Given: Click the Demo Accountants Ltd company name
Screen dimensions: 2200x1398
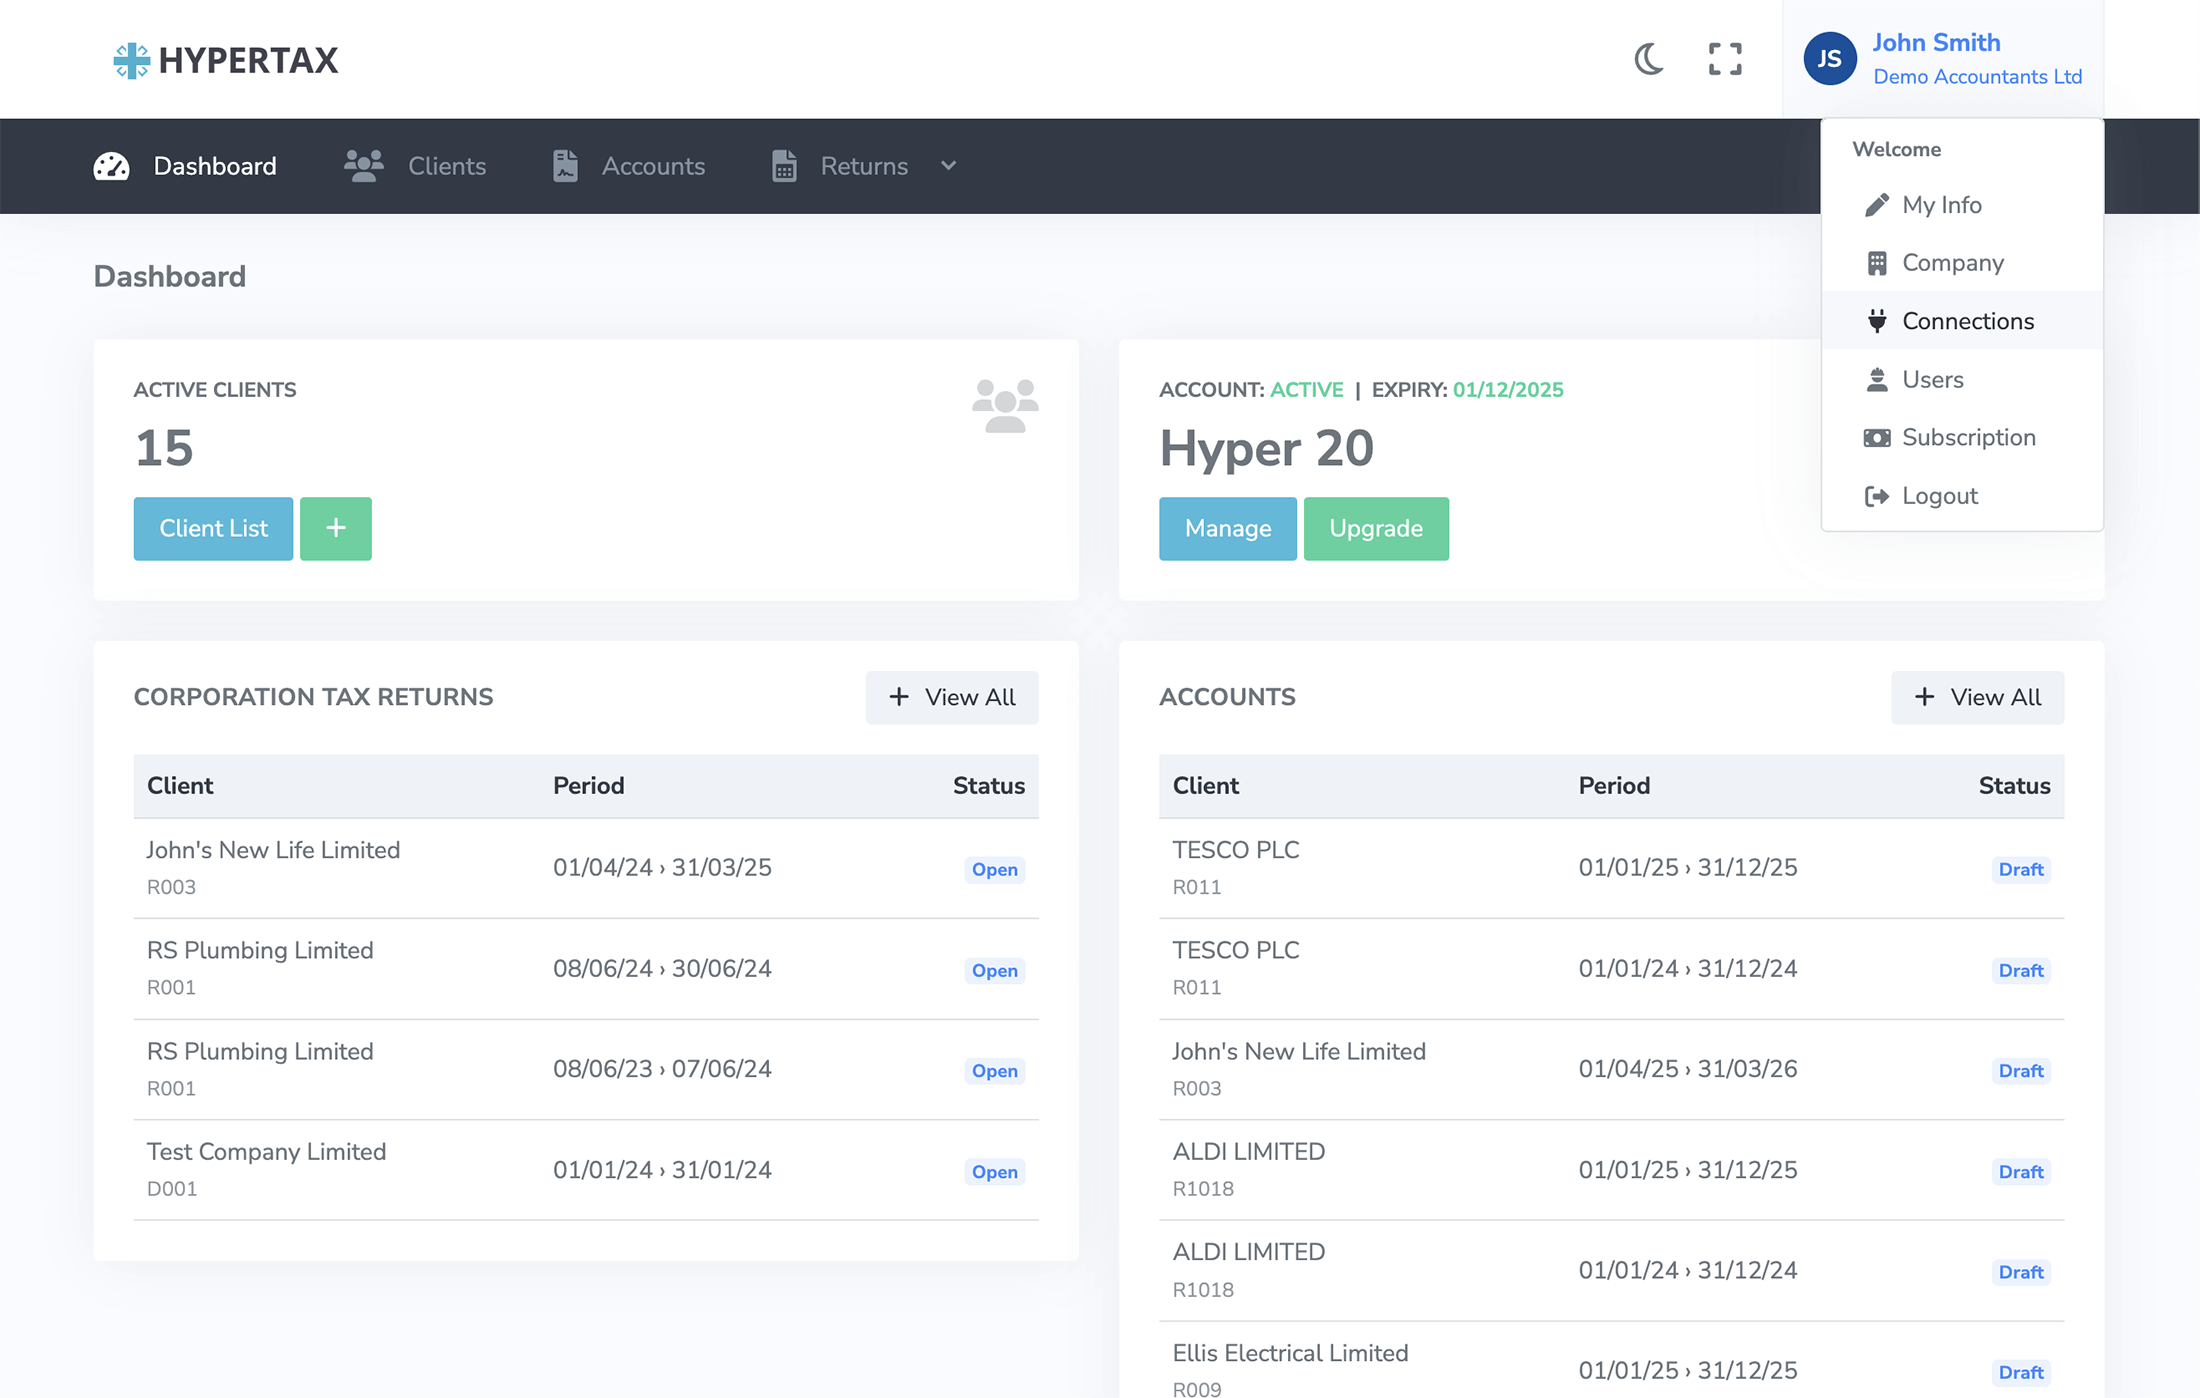Looking at the screenshot, I should click(1977, 77).
